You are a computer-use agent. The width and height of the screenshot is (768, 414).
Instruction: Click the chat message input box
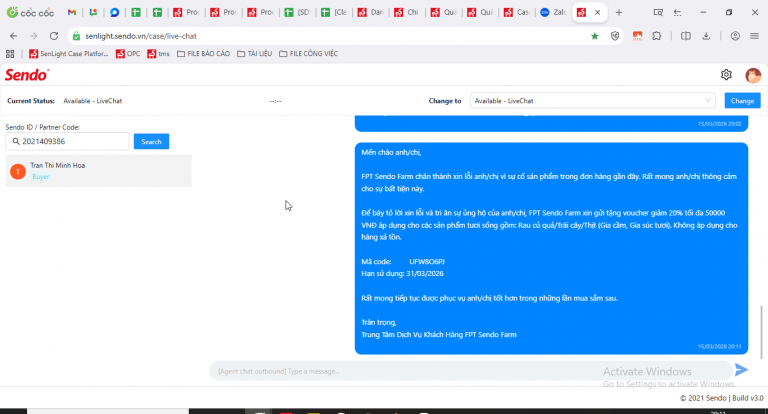point(470,371)
